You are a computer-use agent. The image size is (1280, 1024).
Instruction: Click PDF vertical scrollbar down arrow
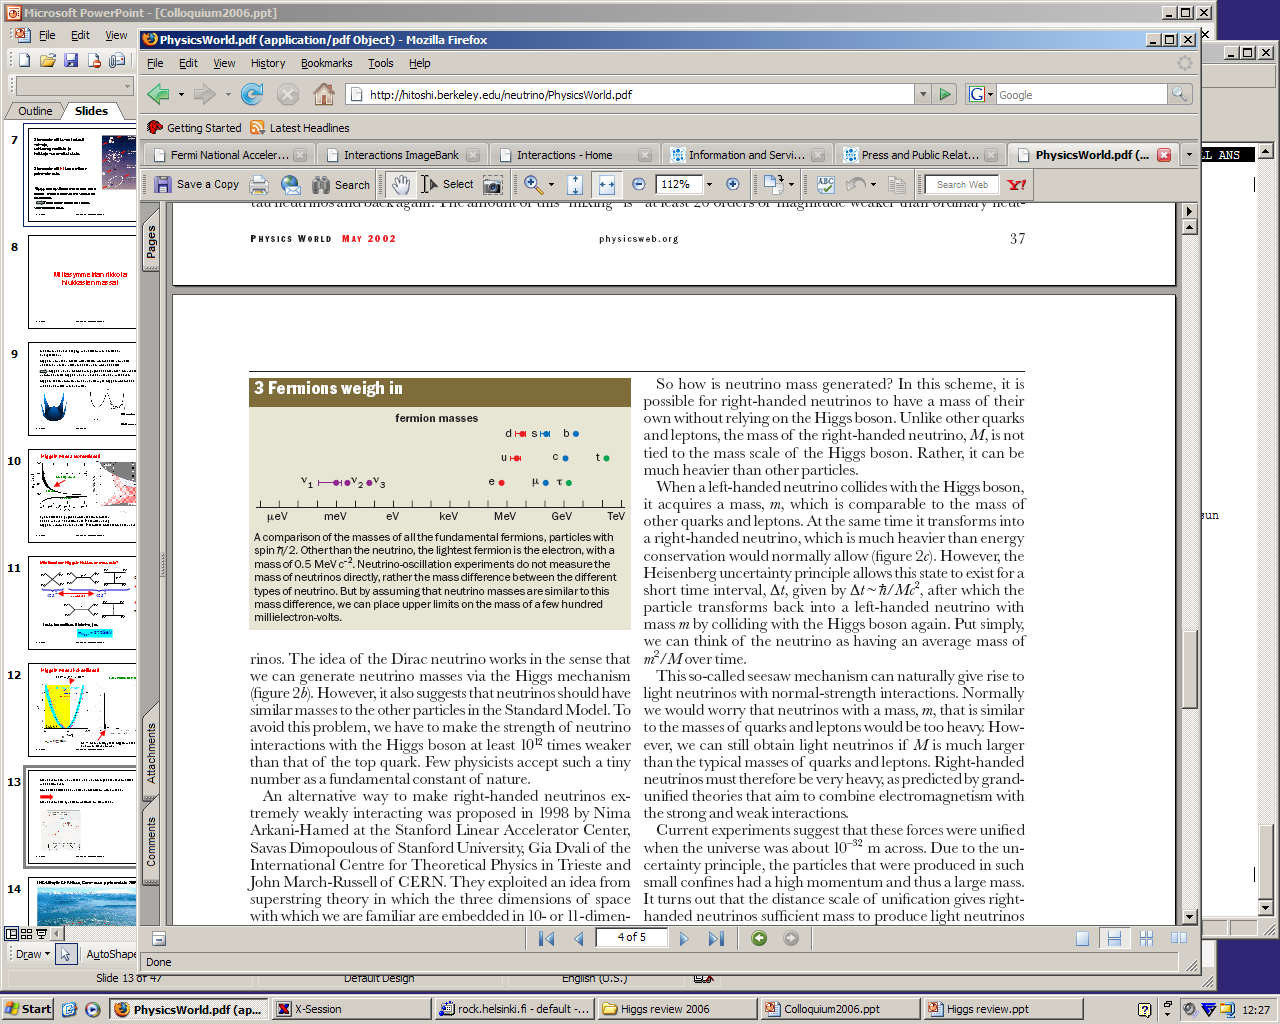coord(1189,917)
